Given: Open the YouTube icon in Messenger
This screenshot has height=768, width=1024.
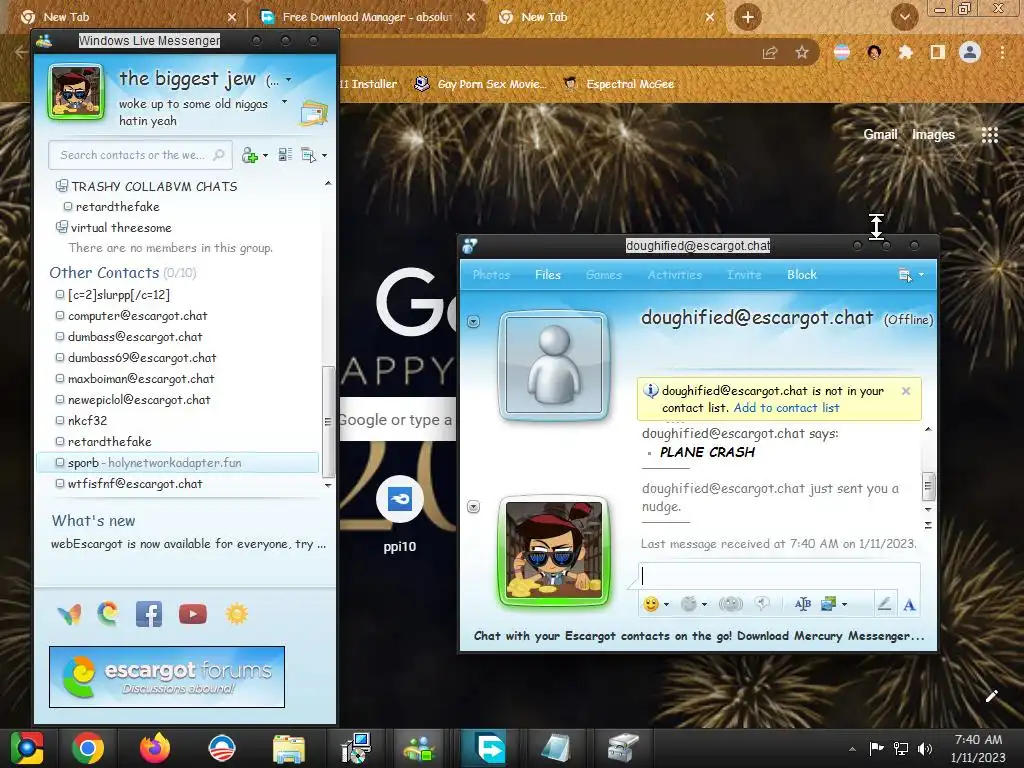Looking at the screenshot, I should click(x=193, y=614).
